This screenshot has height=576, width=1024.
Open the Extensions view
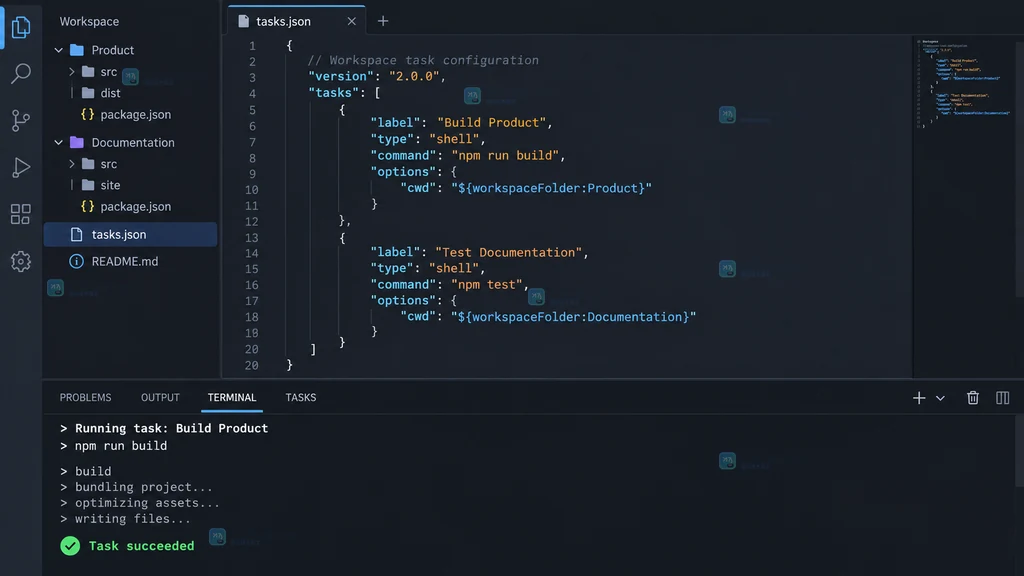pos(21,214)
